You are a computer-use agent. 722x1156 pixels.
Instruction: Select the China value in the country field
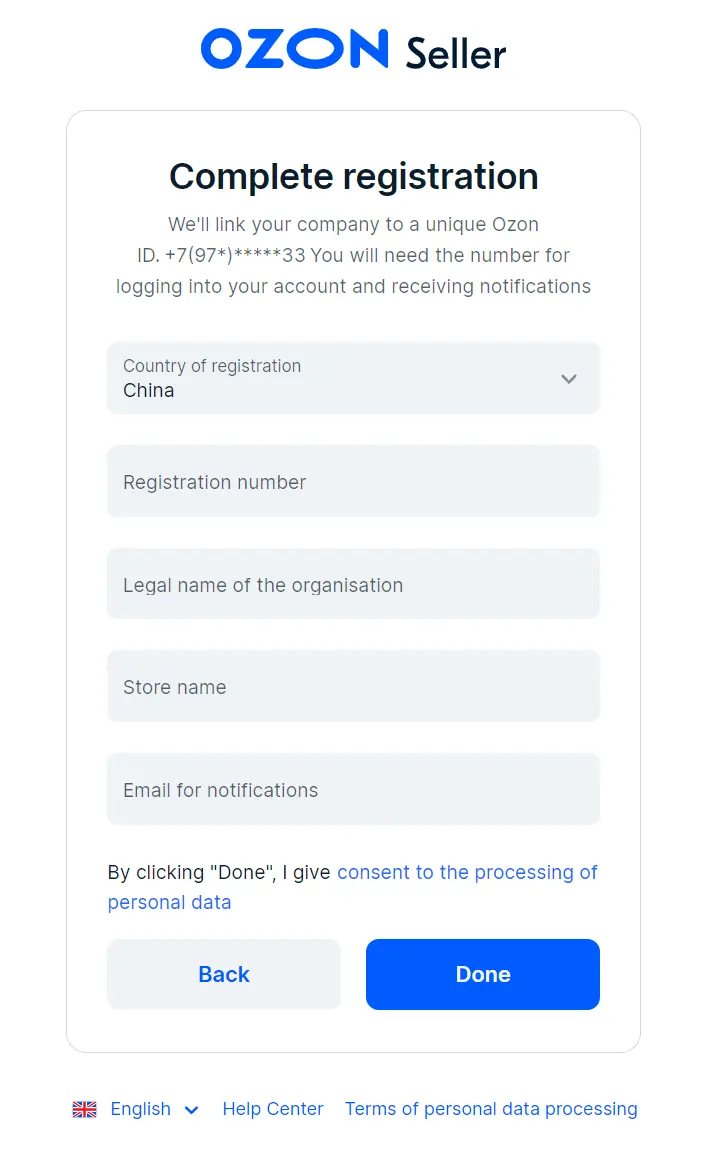coord(149,391)
